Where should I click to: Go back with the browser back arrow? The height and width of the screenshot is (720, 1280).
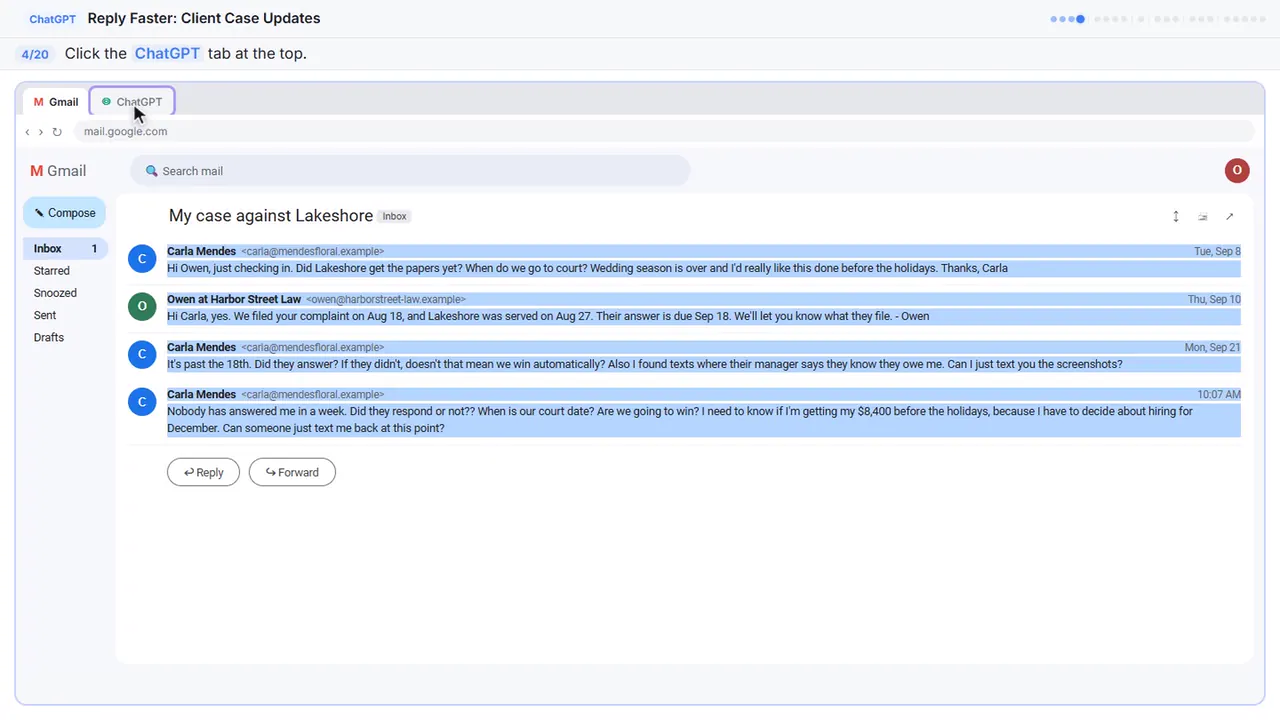[x=27, y=132]
